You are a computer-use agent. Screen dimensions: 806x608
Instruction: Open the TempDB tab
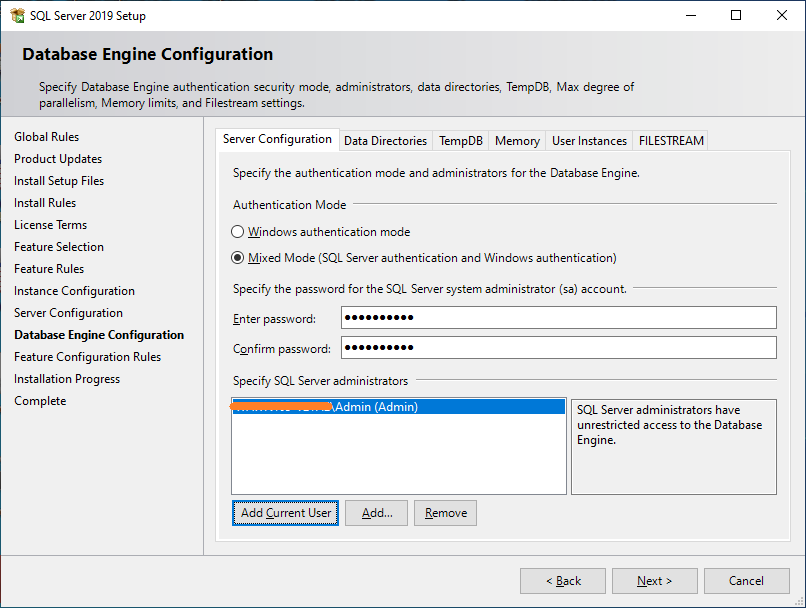[461, 141]
